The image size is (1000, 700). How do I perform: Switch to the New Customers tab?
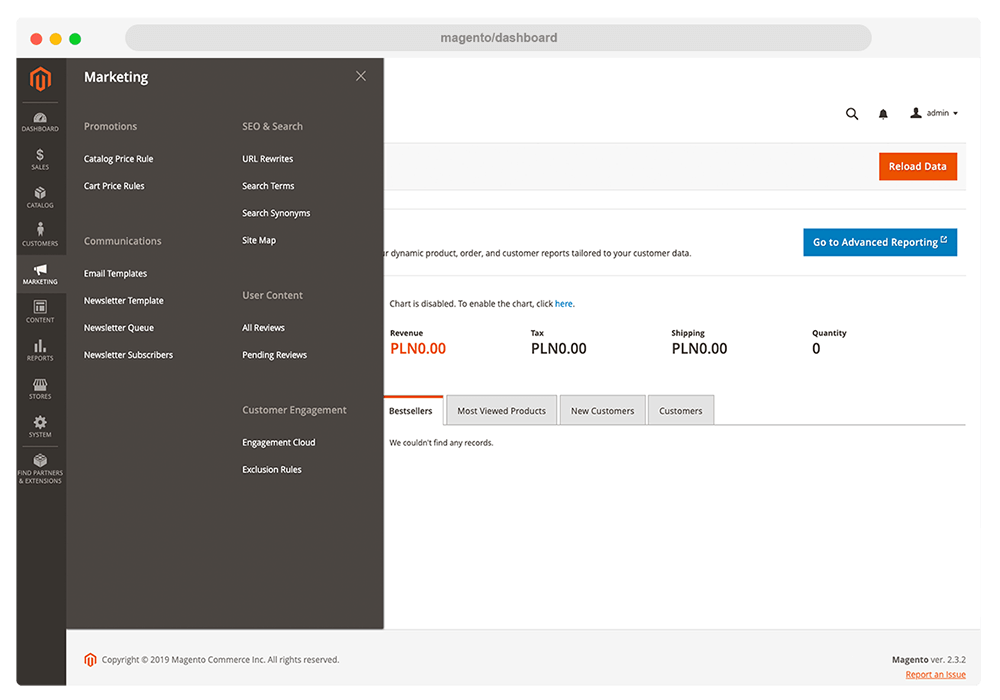tap(603, 411)
